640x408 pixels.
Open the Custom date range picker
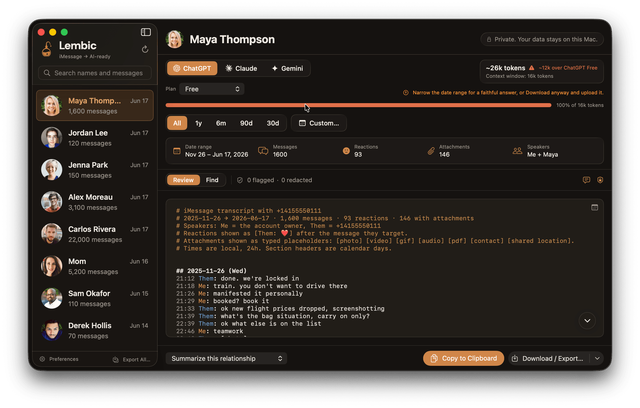(319, 123)
